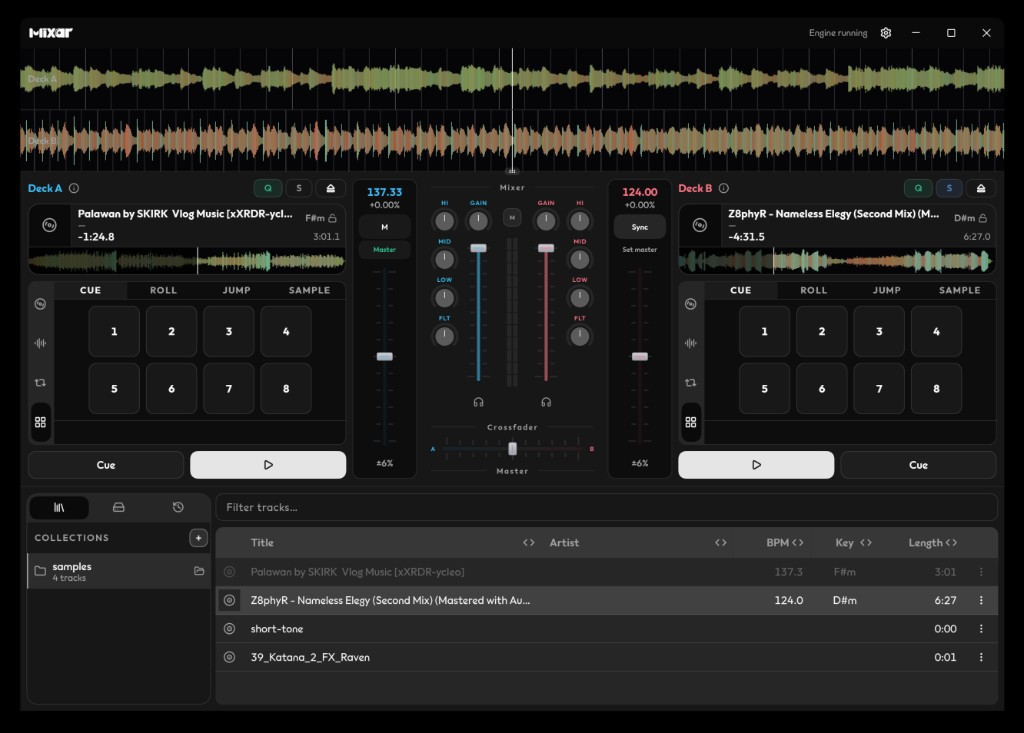Play Deck A
This screenshot has width=1024, height=733.
[268, 464]
